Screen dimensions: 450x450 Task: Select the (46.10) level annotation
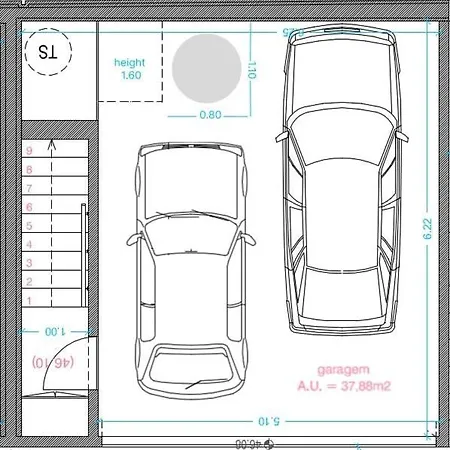click(53, 362)
